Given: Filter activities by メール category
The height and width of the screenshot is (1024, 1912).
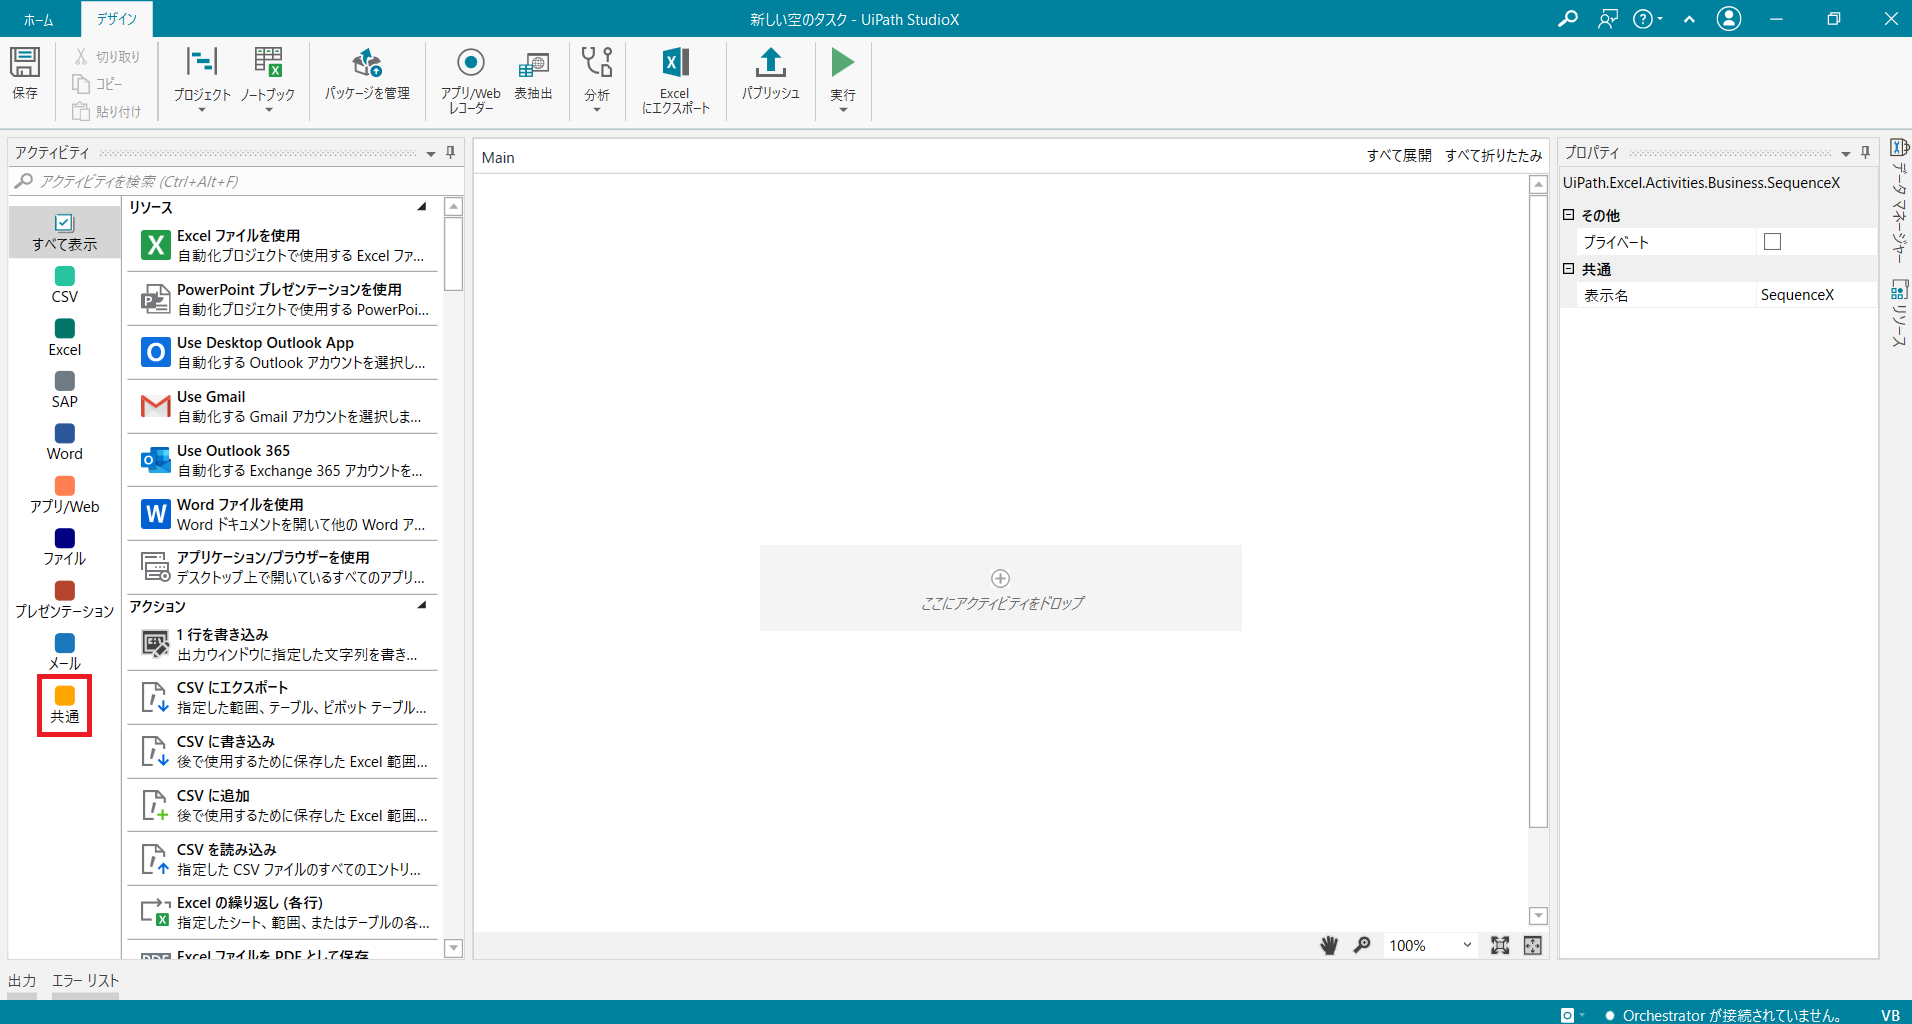Looking at the screenshot, I should (x=65, y=652).
